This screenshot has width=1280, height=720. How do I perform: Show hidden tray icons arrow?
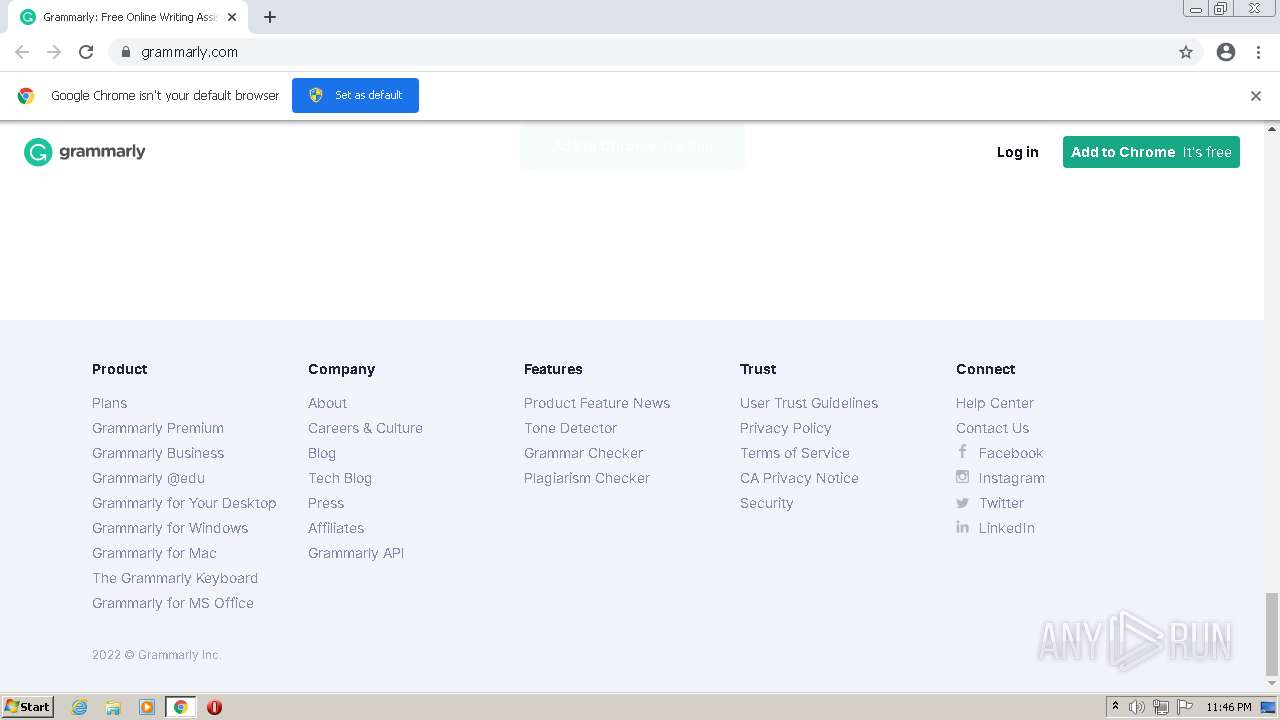(1115, 707)
